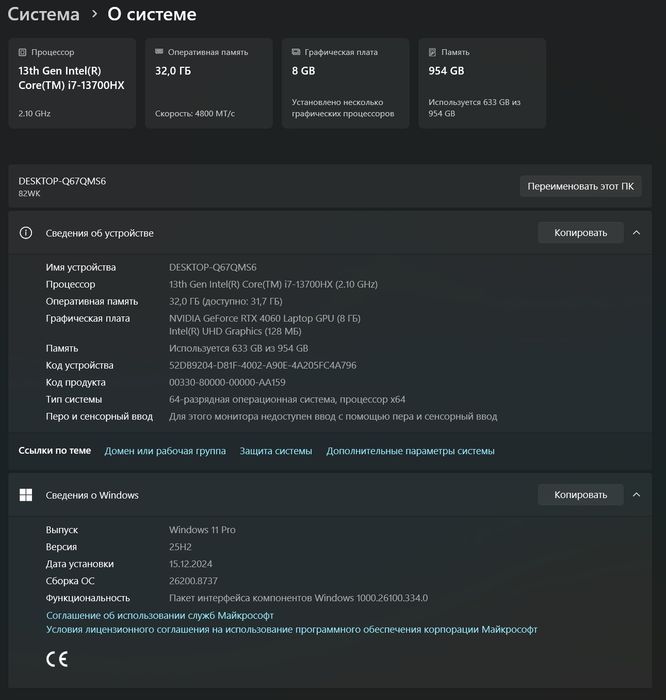The image size is (666, 700).
Task: Click product code 00330-80000-00000-AA159
Action: tap(227, 382)
